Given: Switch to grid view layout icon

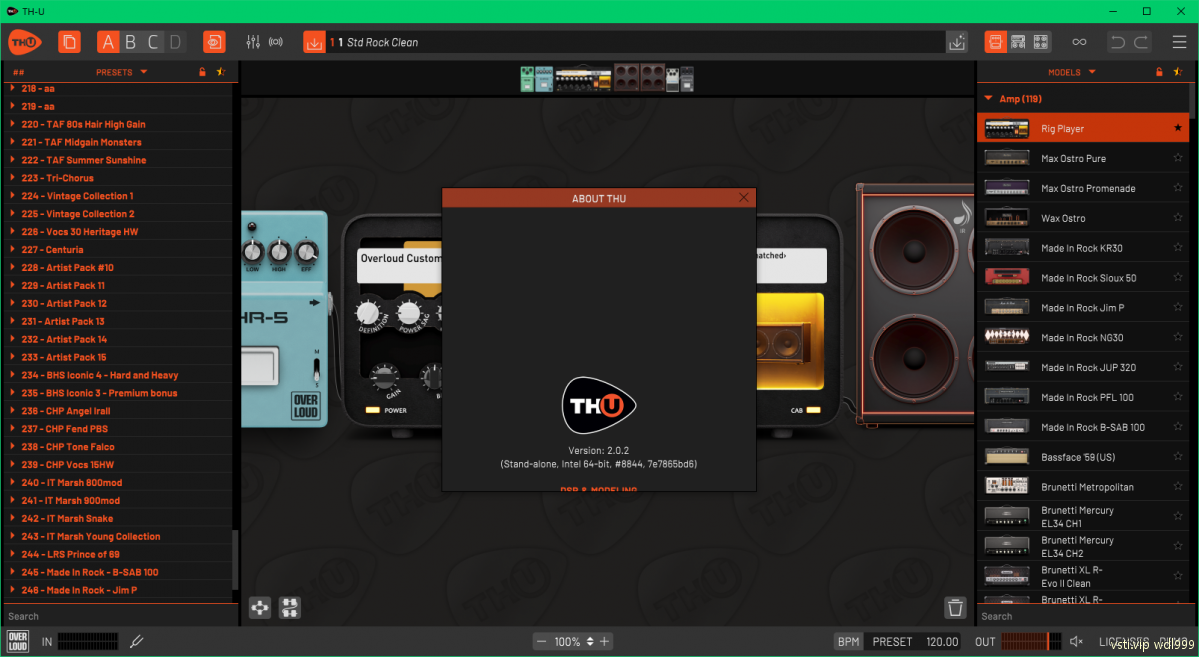Looking at the screenshot, I should click(x=1041, y=42).
